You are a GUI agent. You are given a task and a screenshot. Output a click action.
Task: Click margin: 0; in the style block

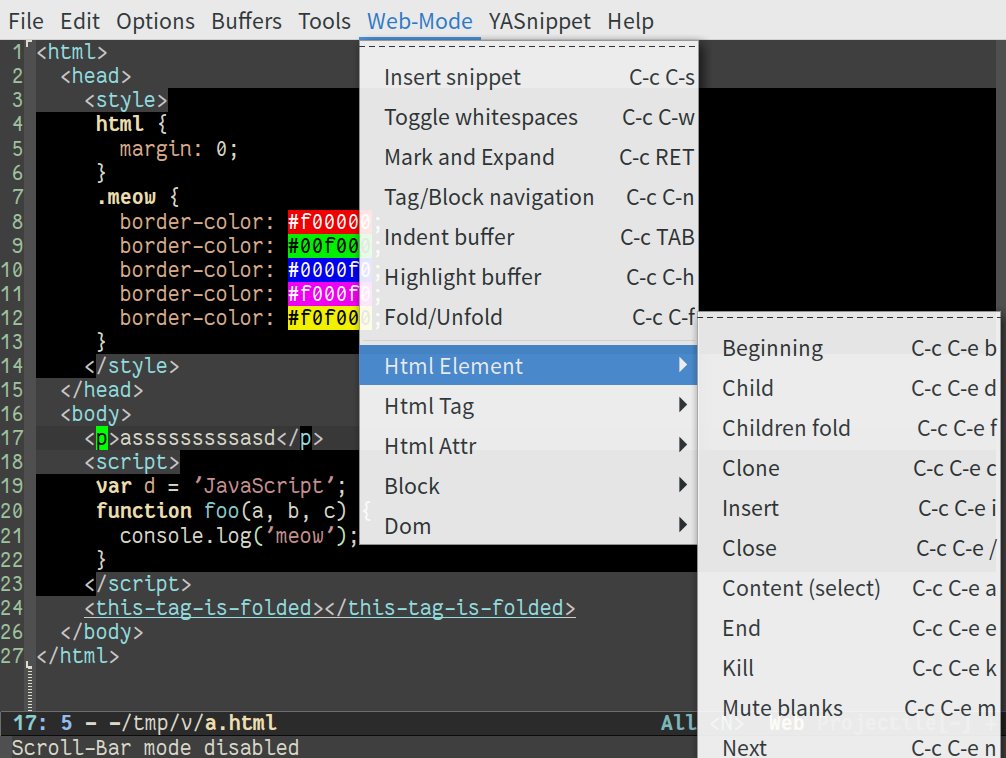tap(179, 150)
